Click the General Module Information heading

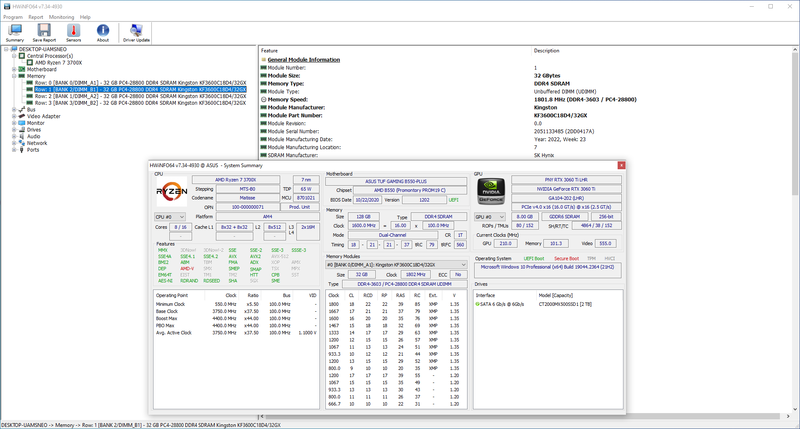click(x=304, y=60)
